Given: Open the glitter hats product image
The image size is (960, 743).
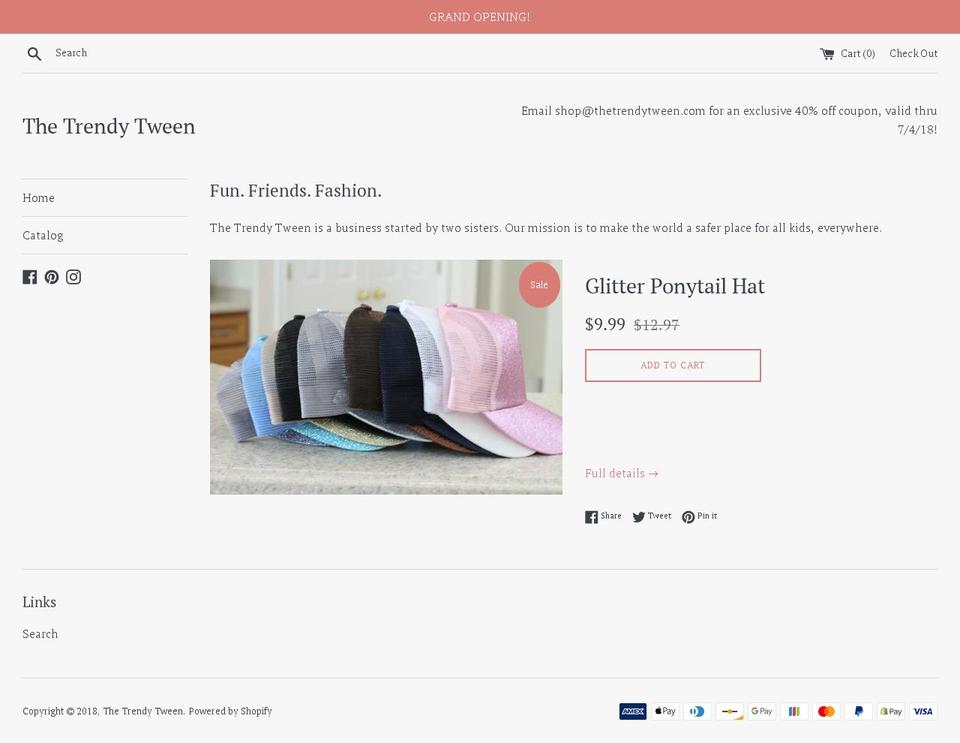Looking at the screenshot, I should (386, 377).
